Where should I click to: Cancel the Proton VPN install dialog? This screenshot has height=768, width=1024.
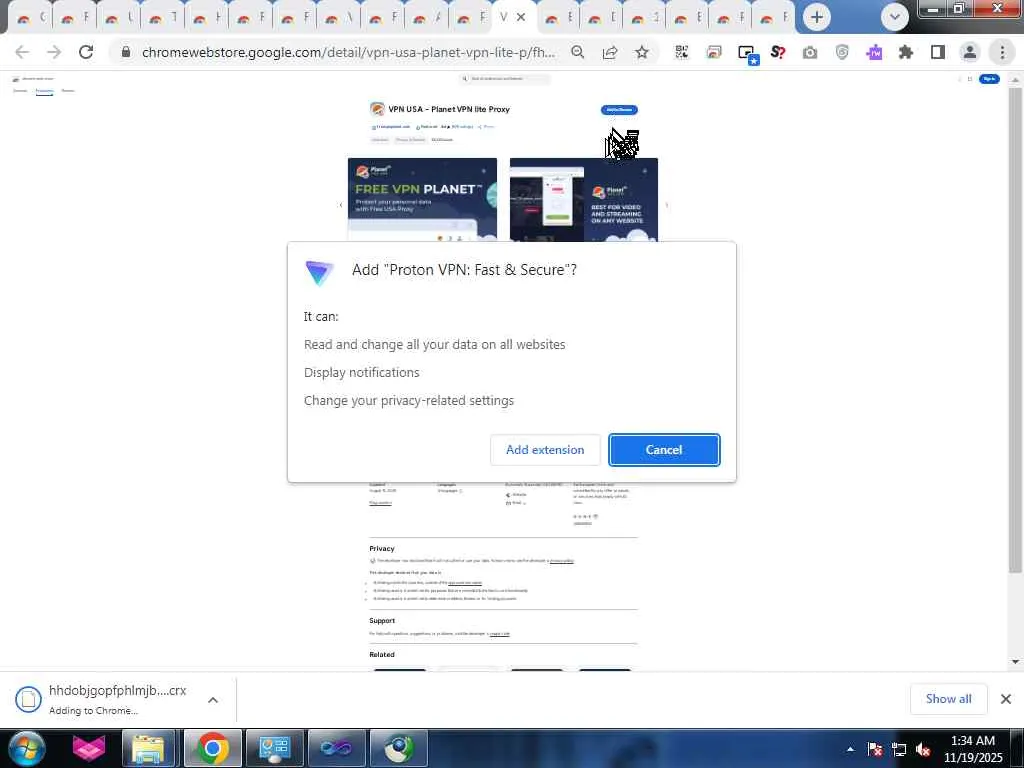point(664,449)
